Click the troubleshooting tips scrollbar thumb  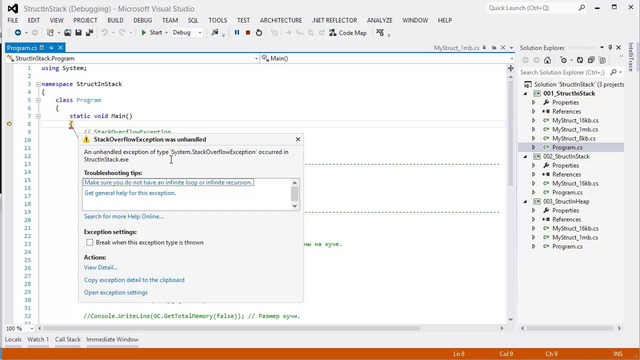click(x=294, y=194)
